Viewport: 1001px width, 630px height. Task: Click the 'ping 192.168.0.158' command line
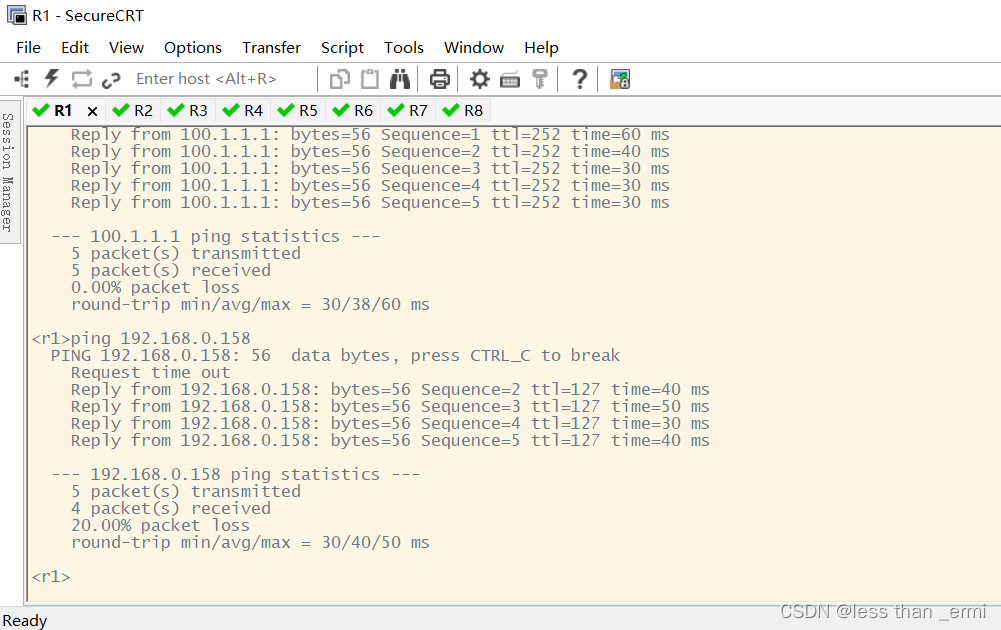(x=141, y=338)
